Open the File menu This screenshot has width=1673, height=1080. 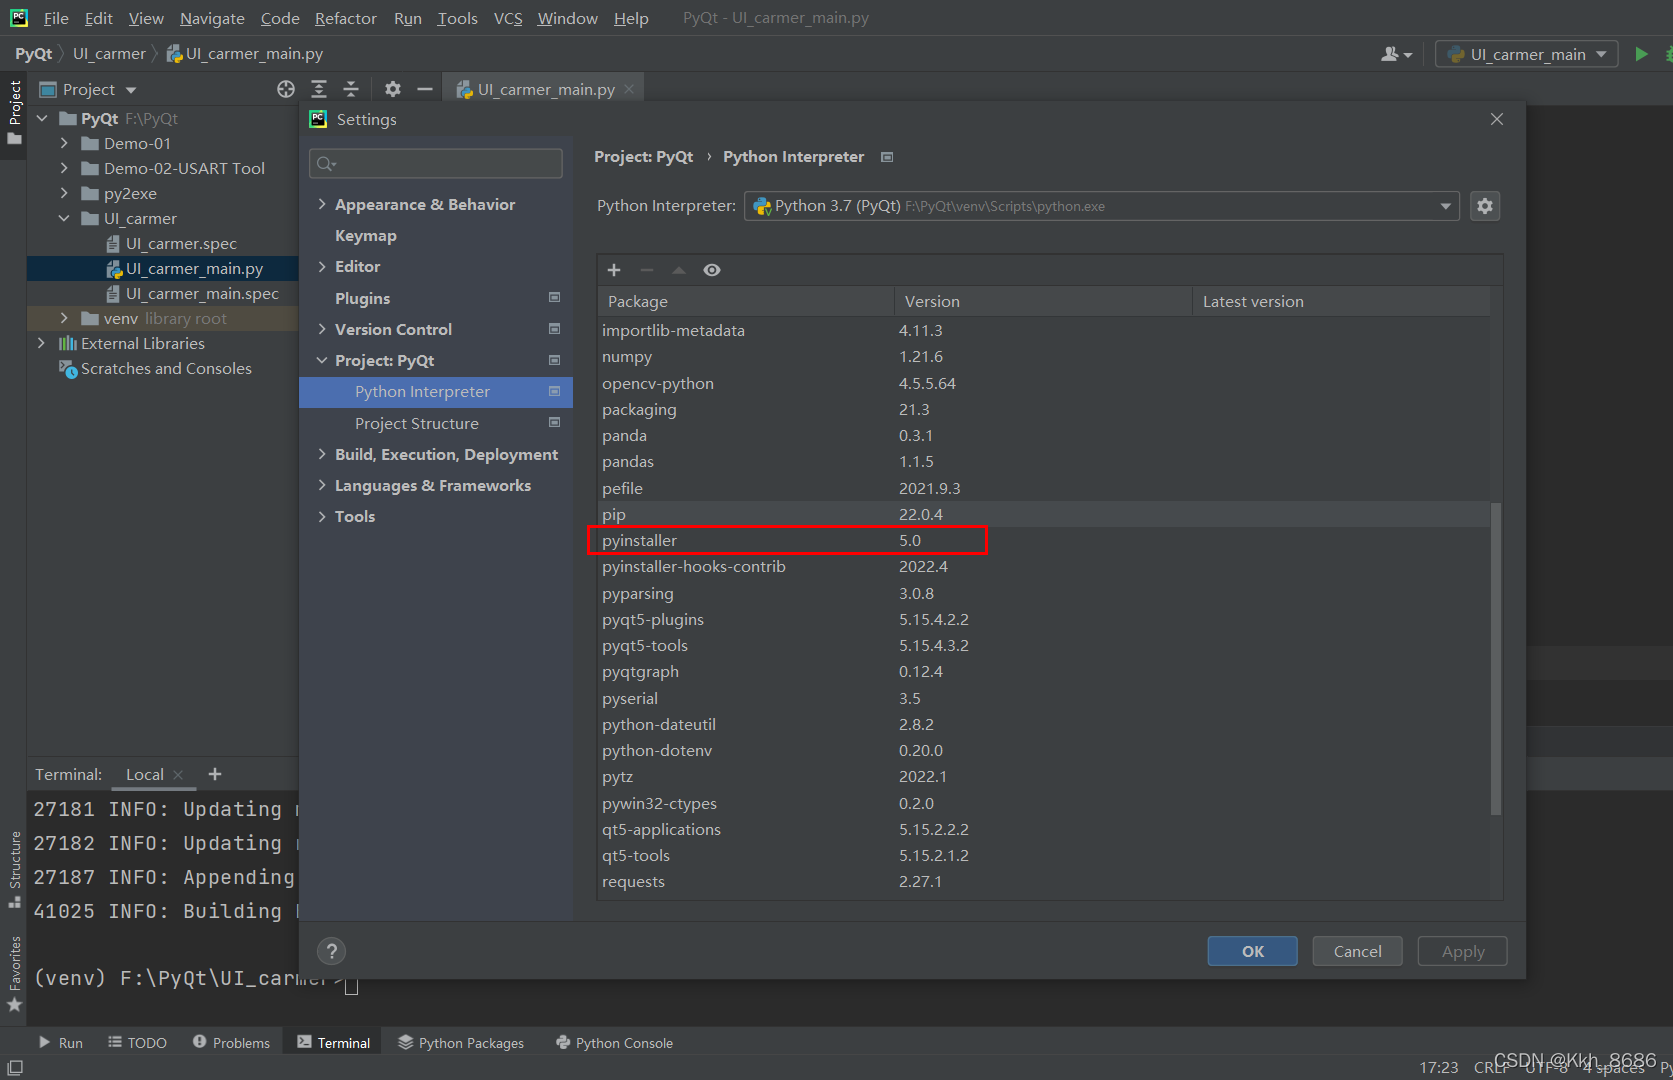coord(56,18)
